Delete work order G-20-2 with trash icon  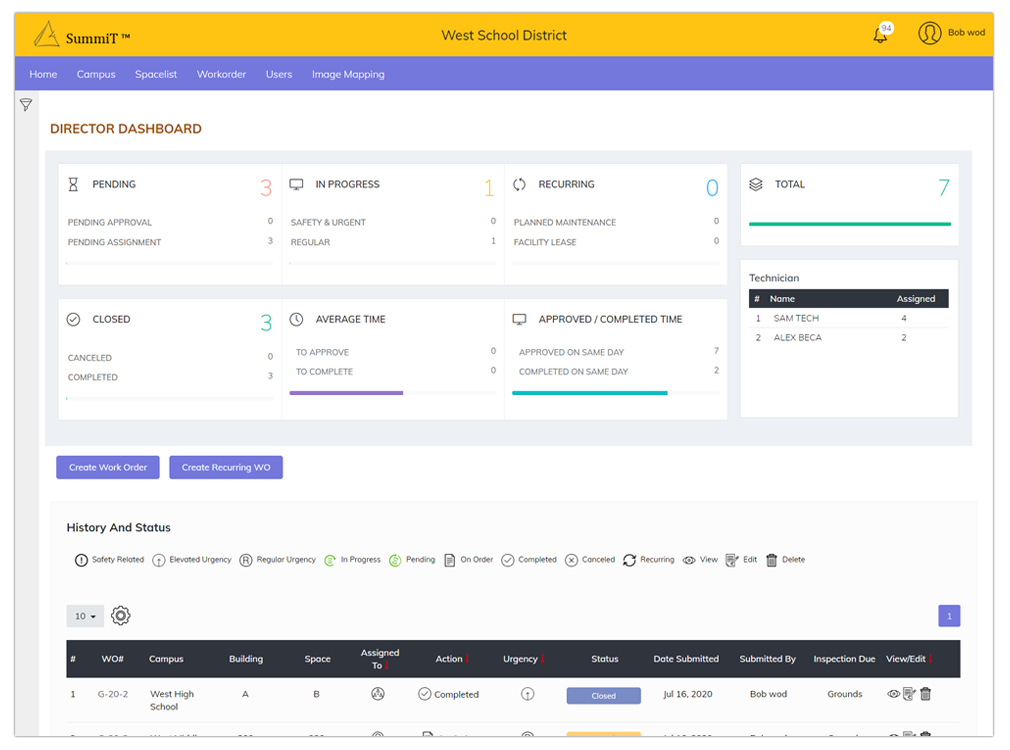[925, 694]
